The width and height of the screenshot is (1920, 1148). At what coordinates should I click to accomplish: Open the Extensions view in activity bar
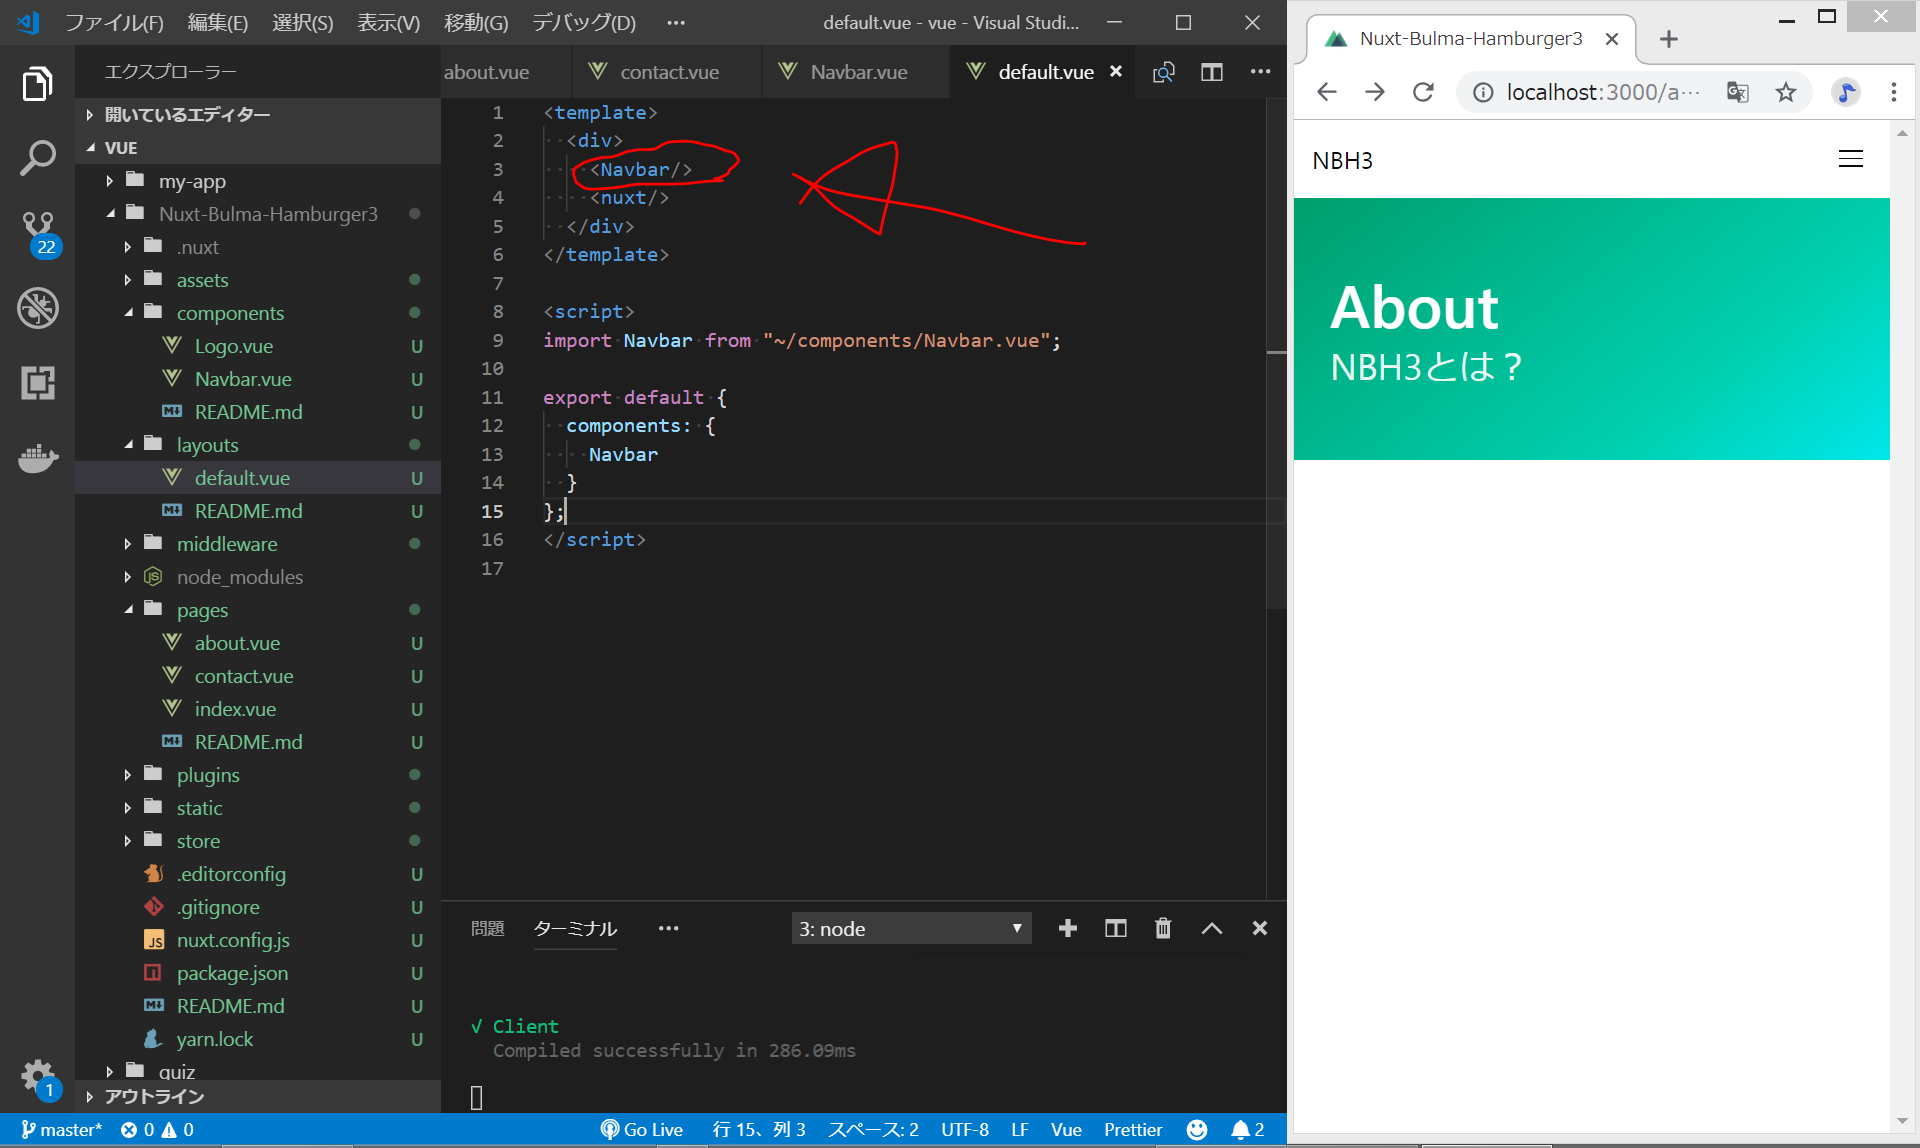click(x=37, y=383)
